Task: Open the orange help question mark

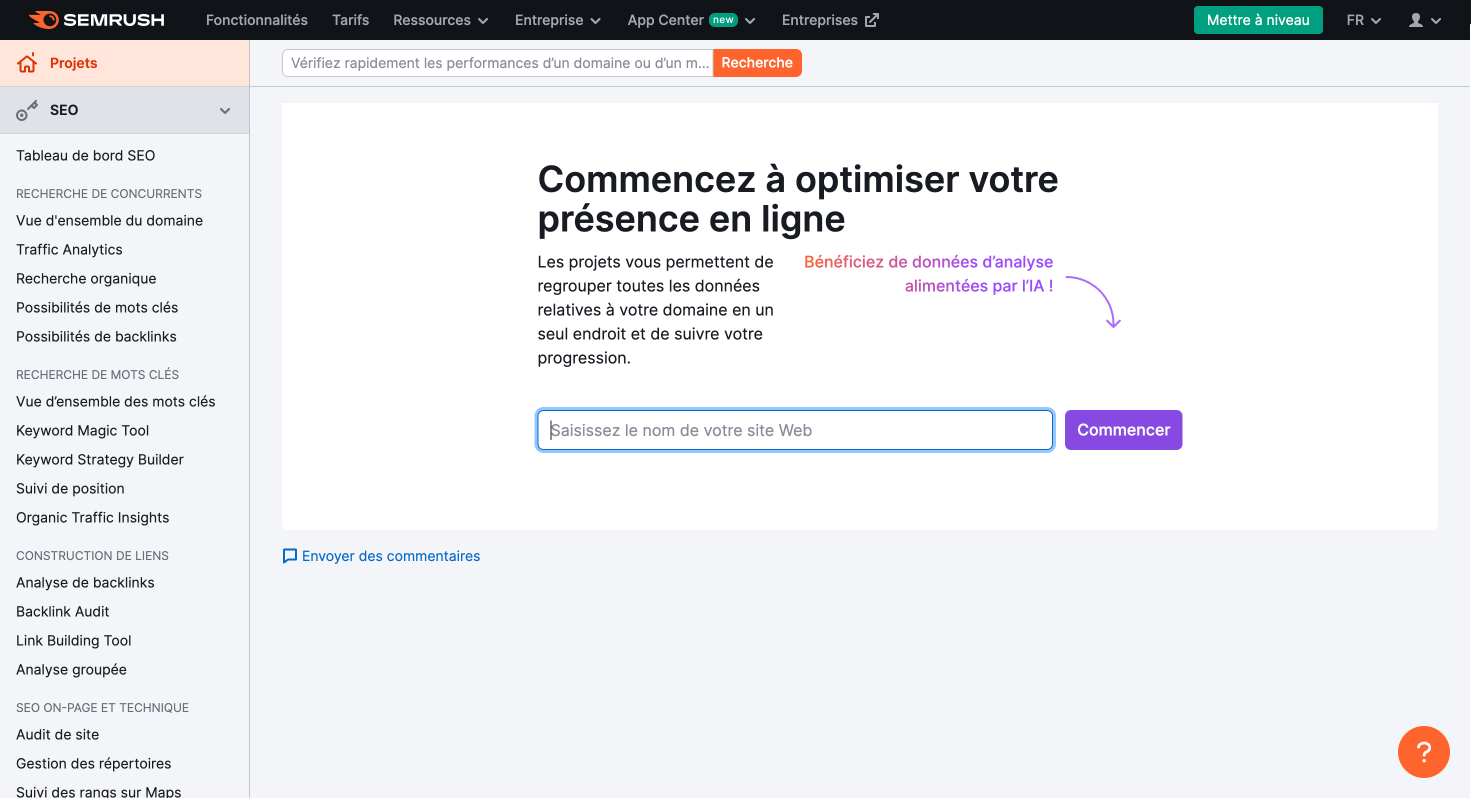Action: tap(1424, 752)
